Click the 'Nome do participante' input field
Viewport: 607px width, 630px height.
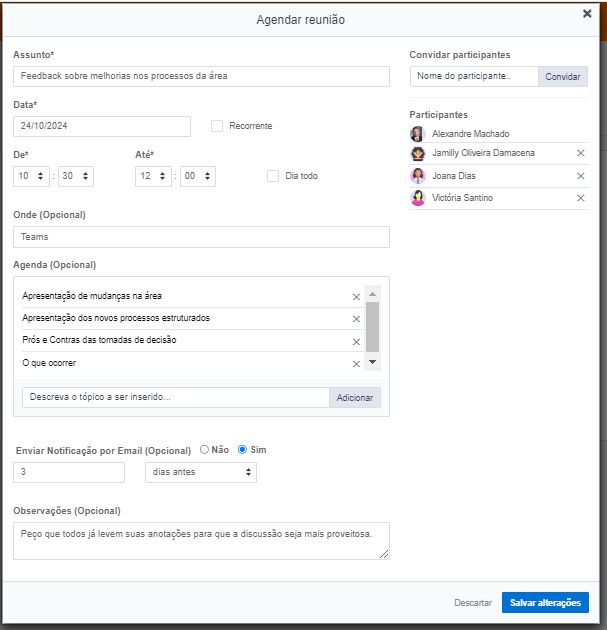point(474,76)
